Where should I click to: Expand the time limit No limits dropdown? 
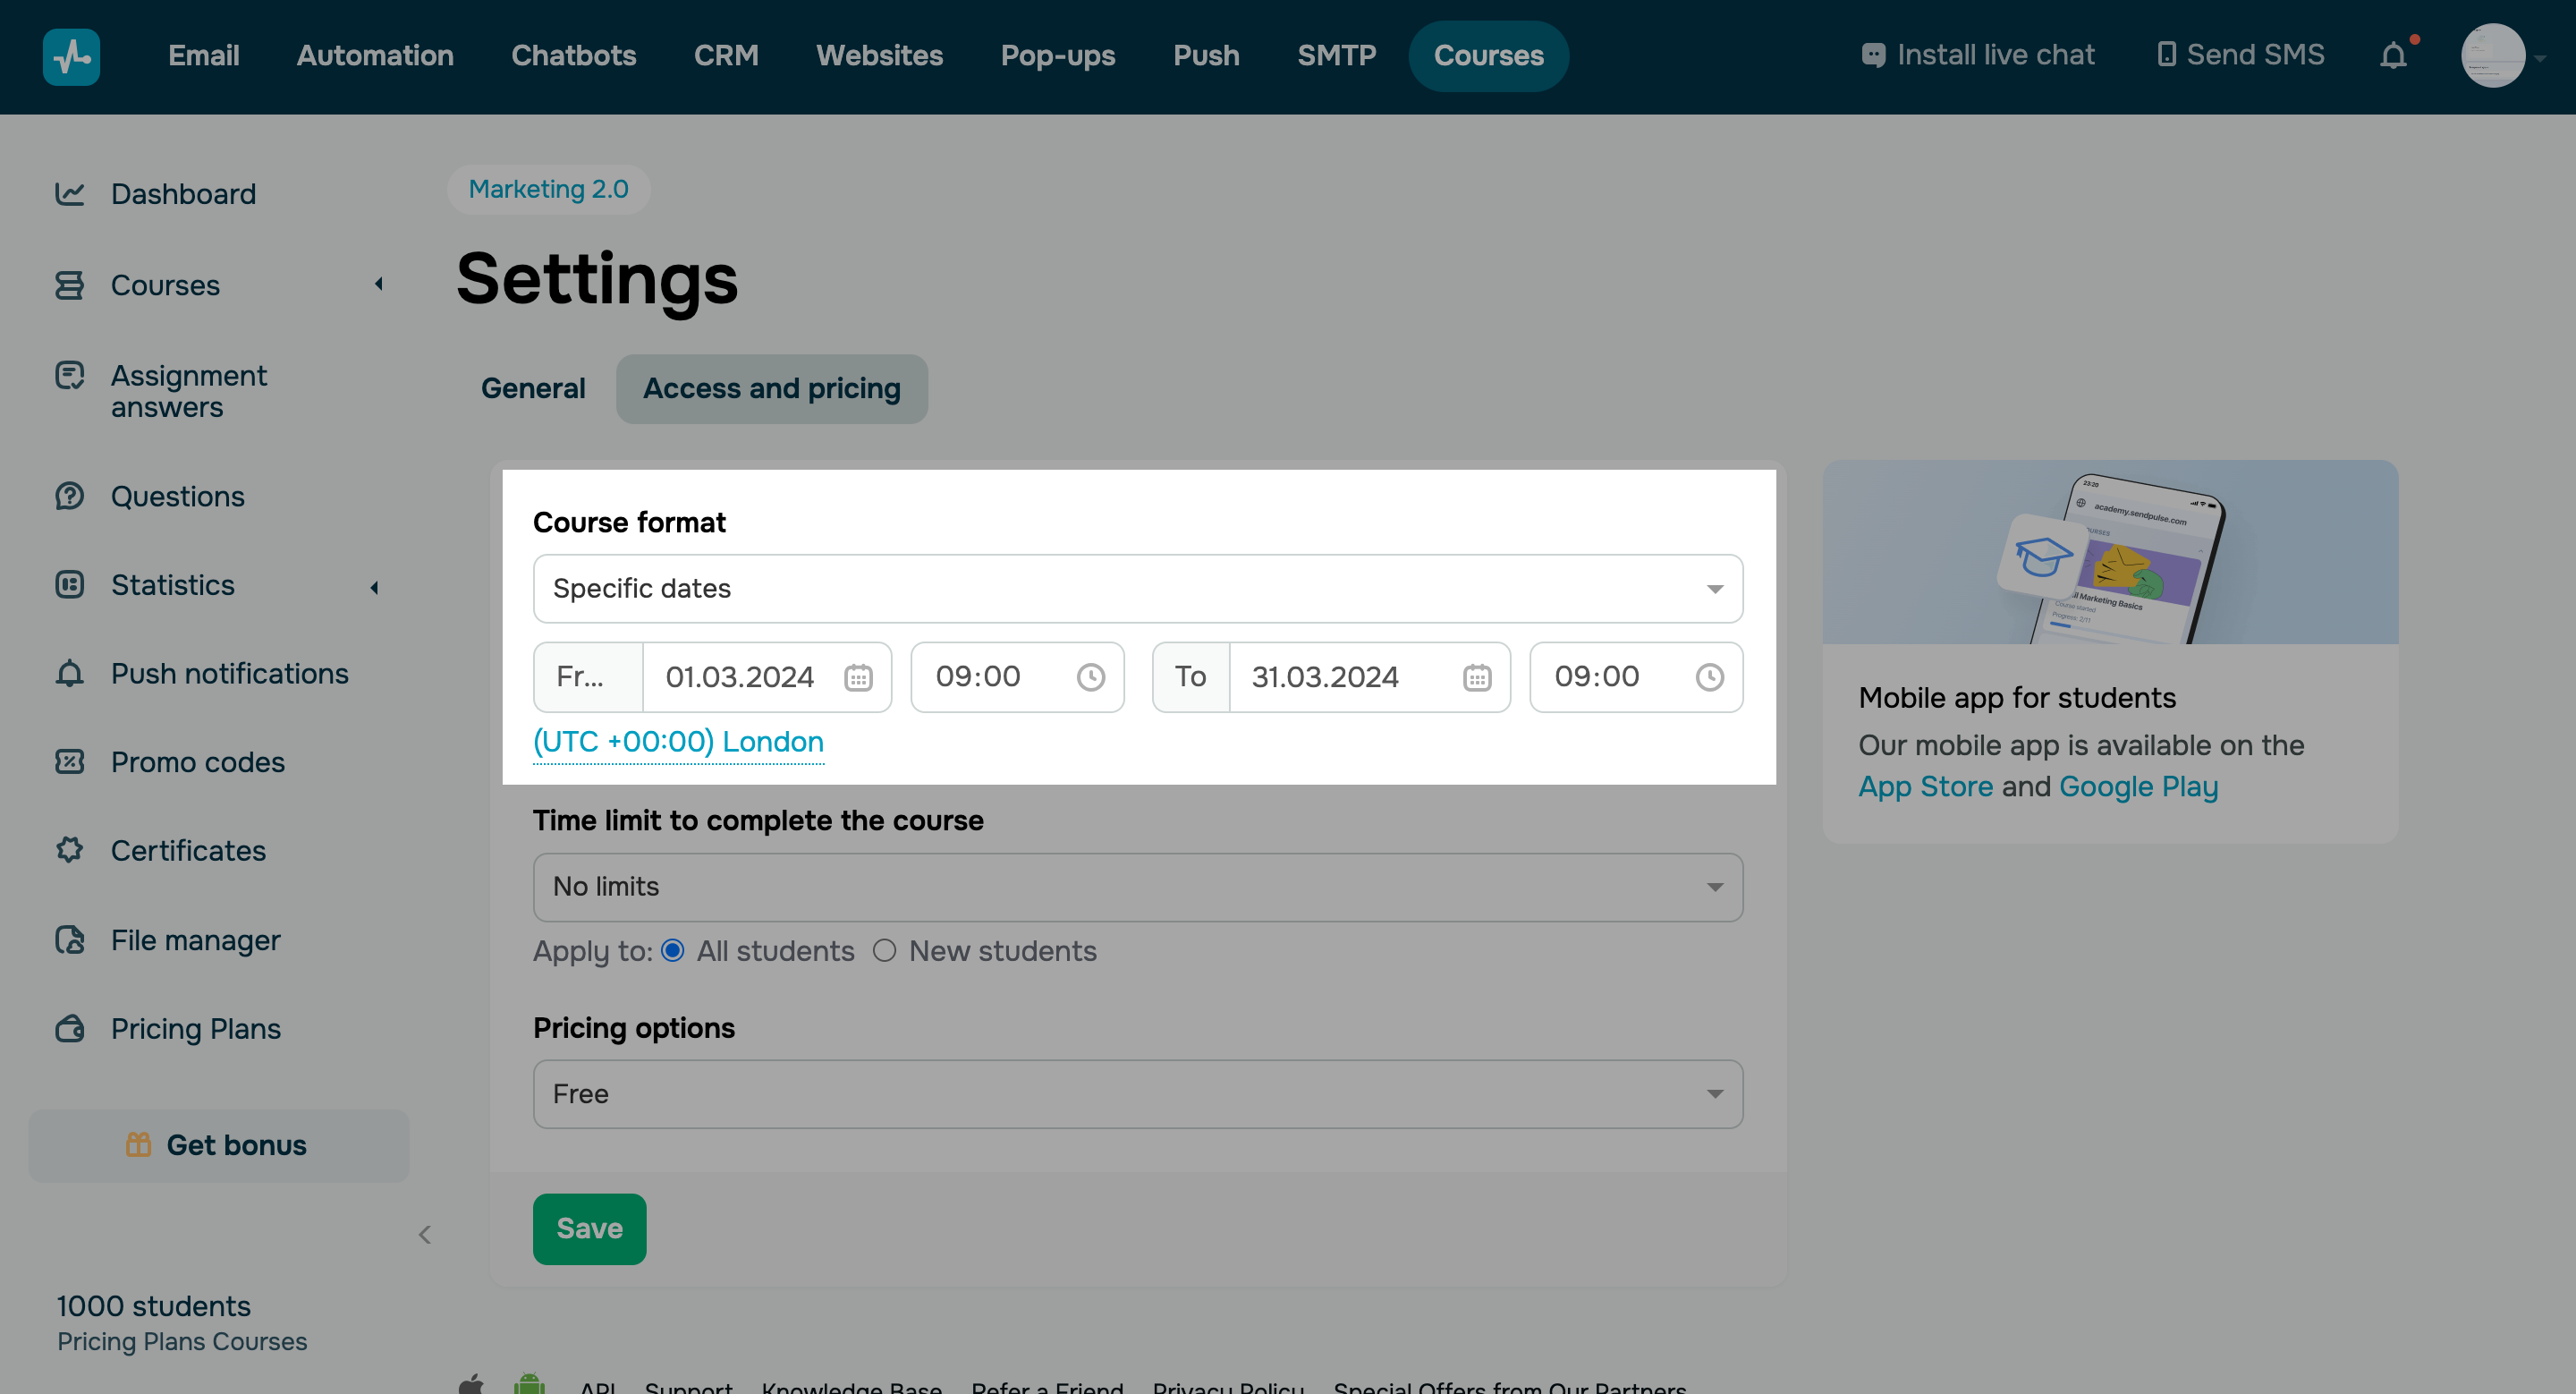[1137, 886]
